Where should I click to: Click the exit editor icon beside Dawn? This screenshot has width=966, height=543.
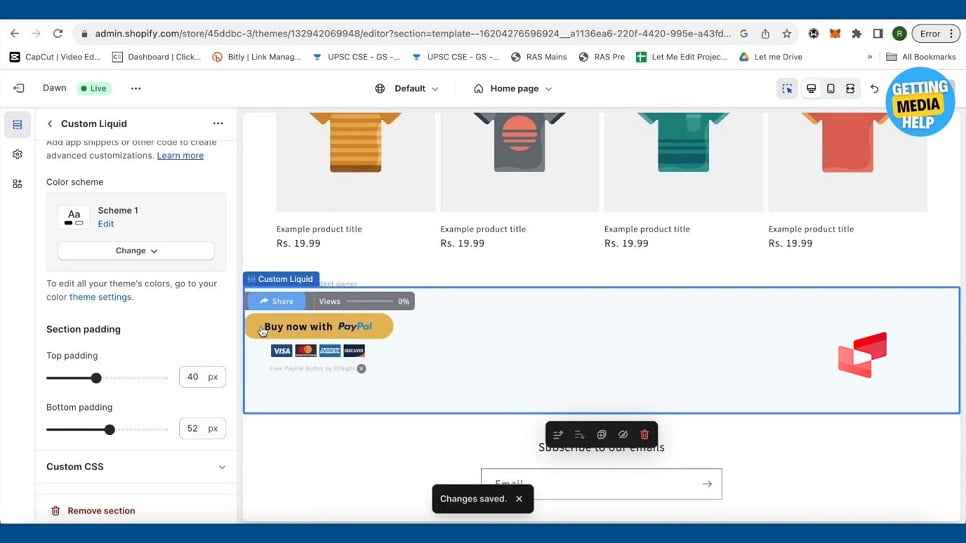point(18,88)
